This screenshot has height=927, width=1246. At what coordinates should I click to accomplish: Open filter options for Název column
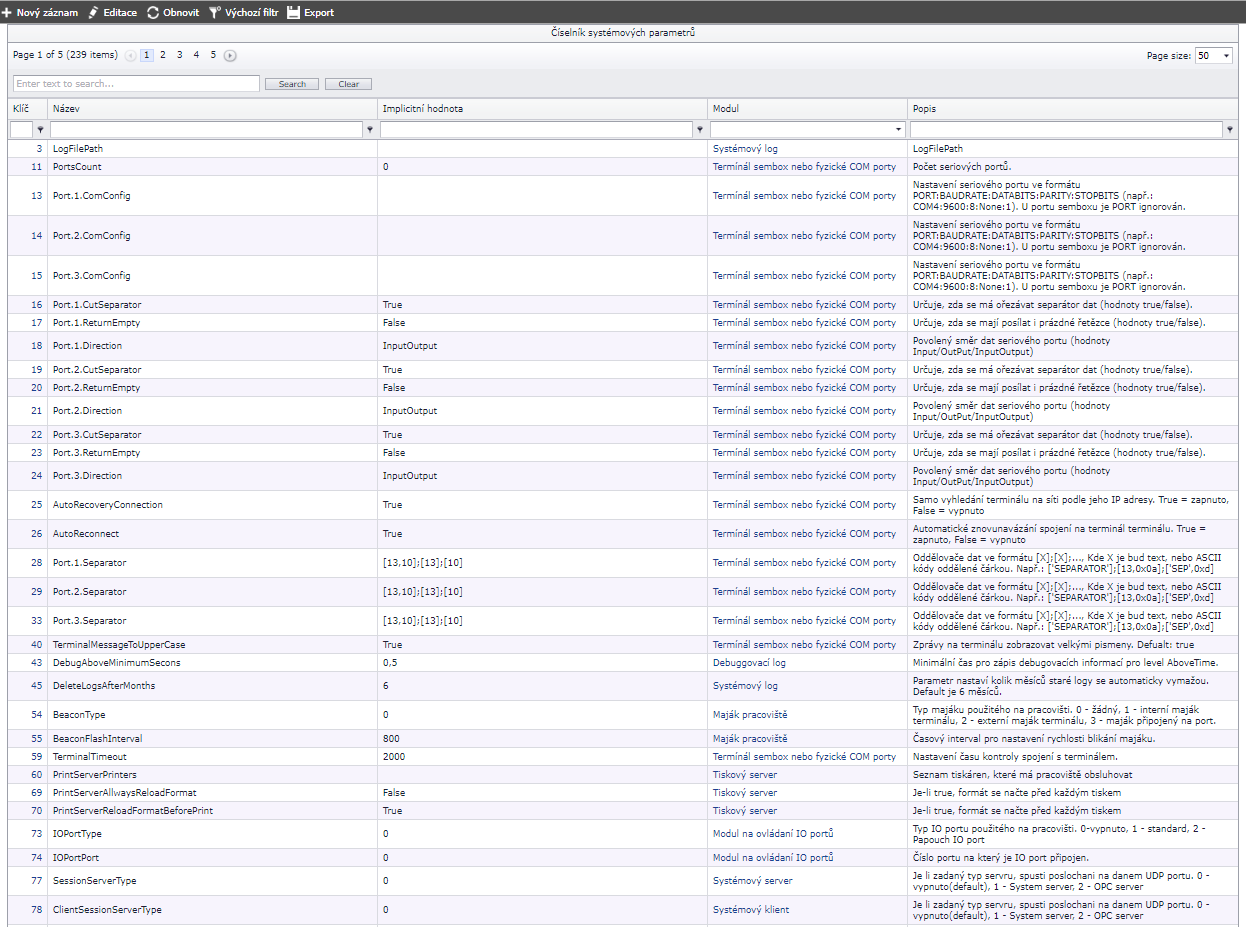point(370,130)
